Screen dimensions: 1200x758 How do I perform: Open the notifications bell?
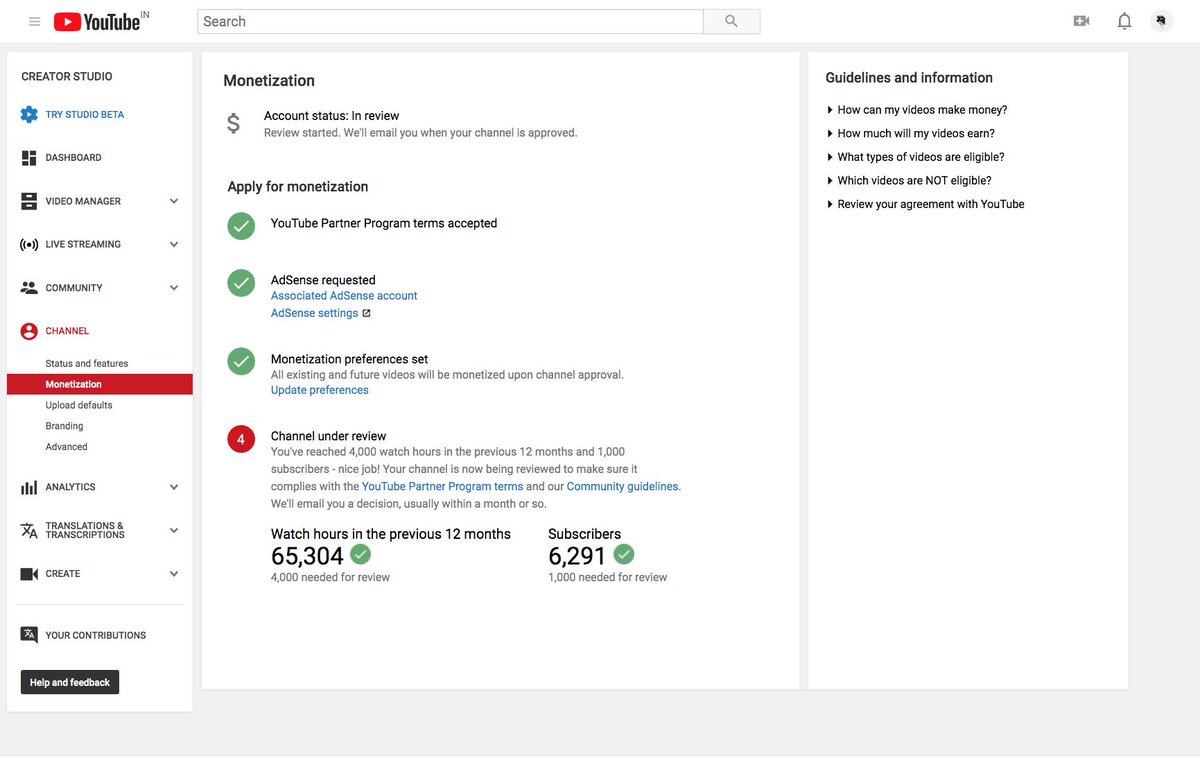1124,21
